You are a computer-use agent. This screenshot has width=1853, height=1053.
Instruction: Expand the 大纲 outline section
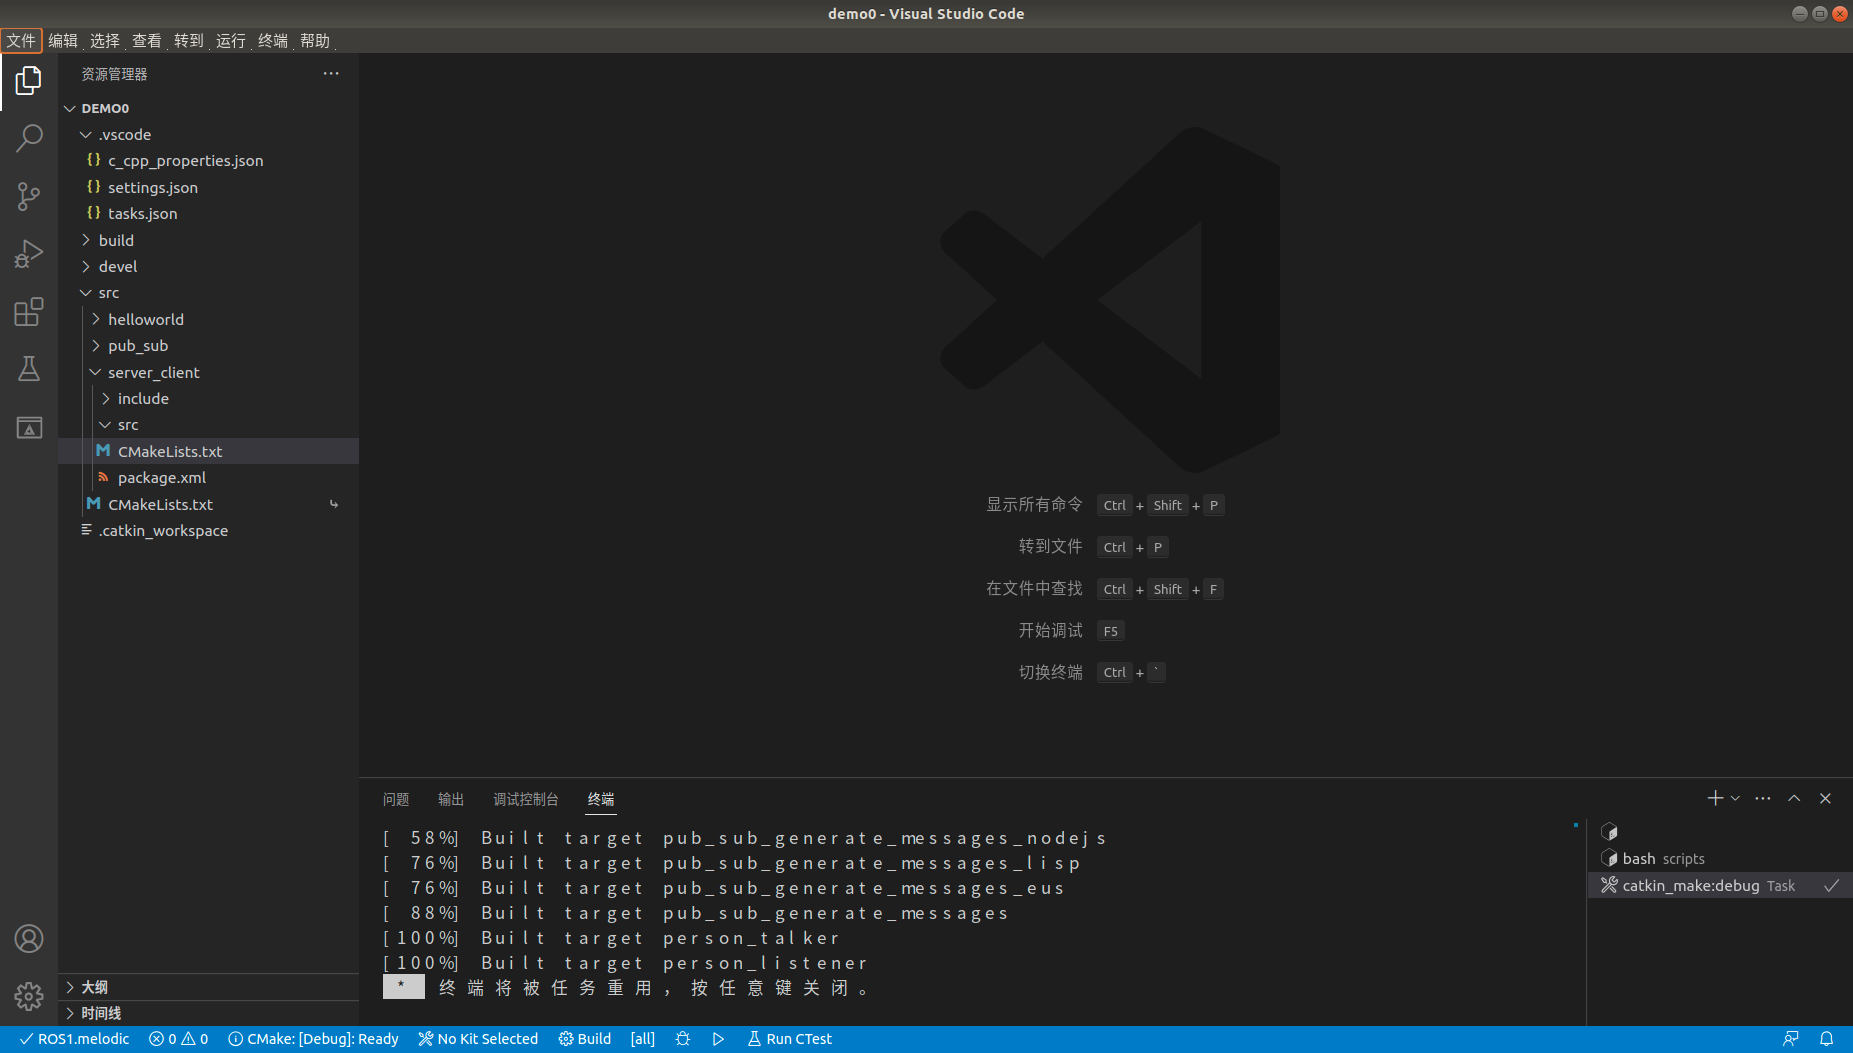click(208, 987)
